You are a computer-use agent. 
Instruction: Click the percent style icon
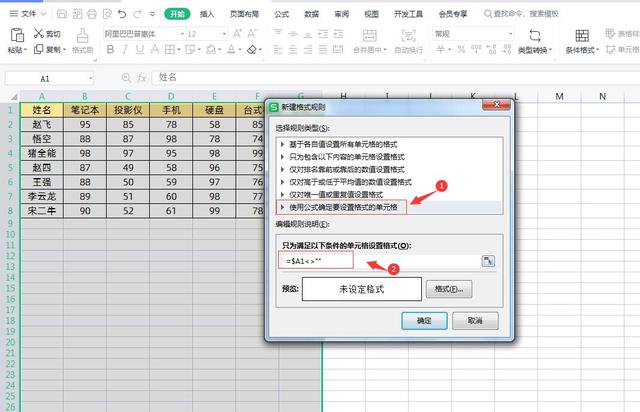pyautogui.click(x=461, y=49)
